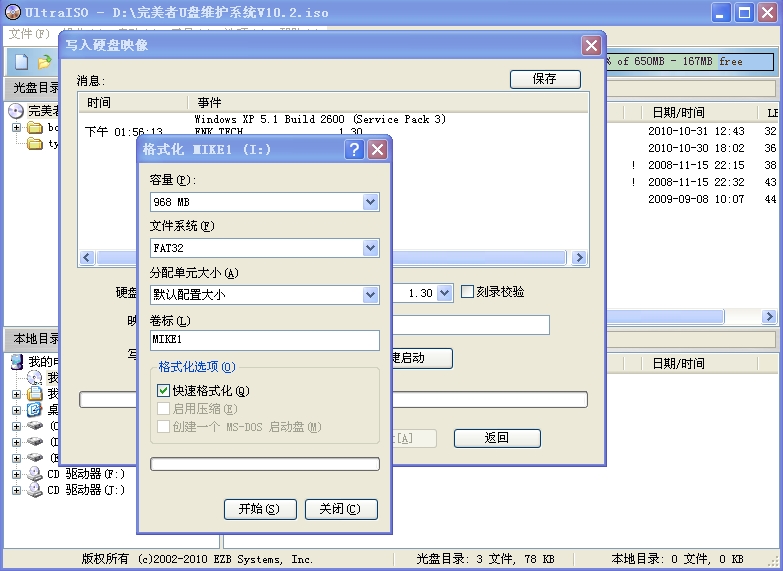
Task: Close the Write Disk Image dialog
Action: tap(591, 45)
